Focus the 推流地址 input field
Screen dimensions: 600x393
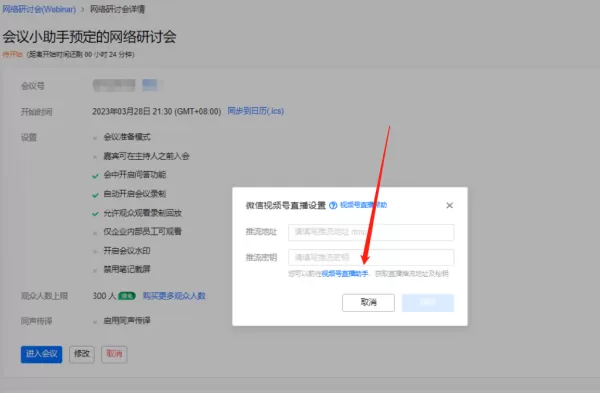371,232
